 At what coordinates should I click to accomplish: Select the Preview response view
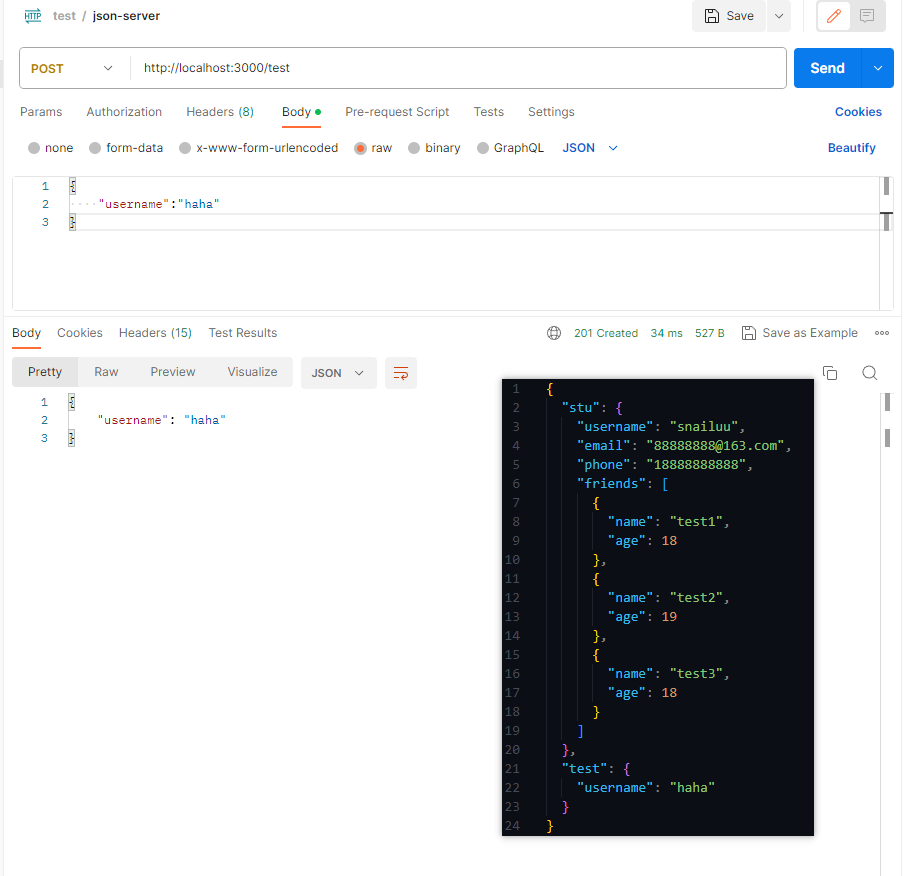[x=173, y=372]
